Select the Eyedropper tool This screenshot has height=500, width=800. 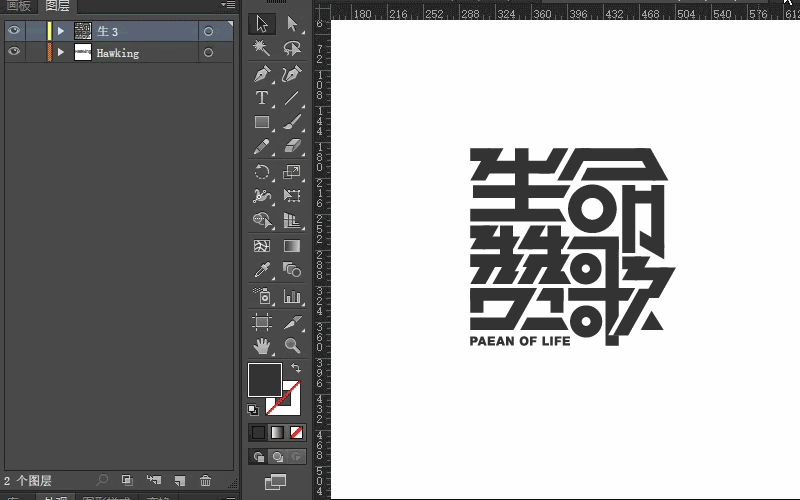pyautogui.click(x=262, y=270)
